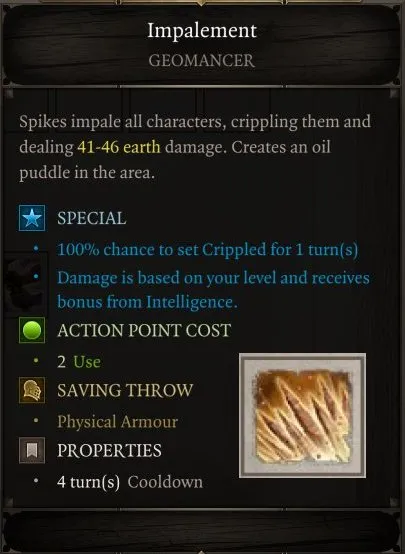Click the GEOMANCER school label
The image size is (405, 554).
(201, 60)
